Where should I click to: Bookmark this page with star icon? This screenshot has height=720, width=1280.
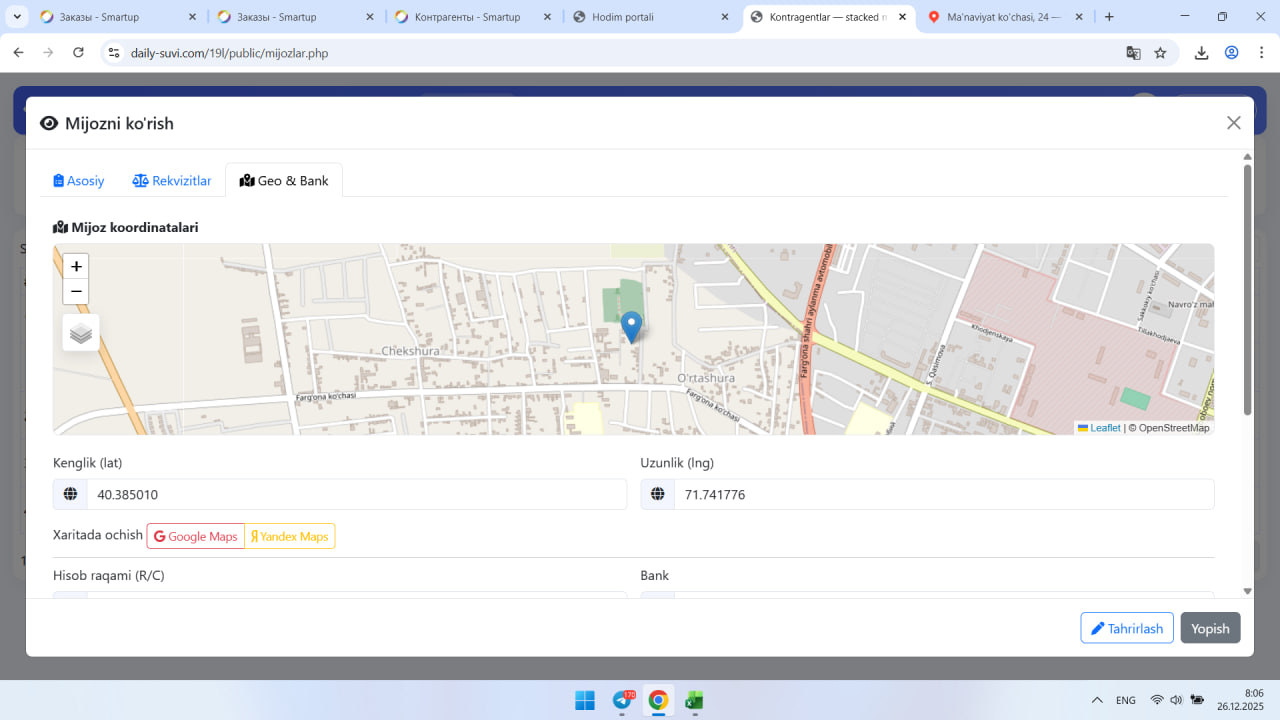[x=1160, y=53]
